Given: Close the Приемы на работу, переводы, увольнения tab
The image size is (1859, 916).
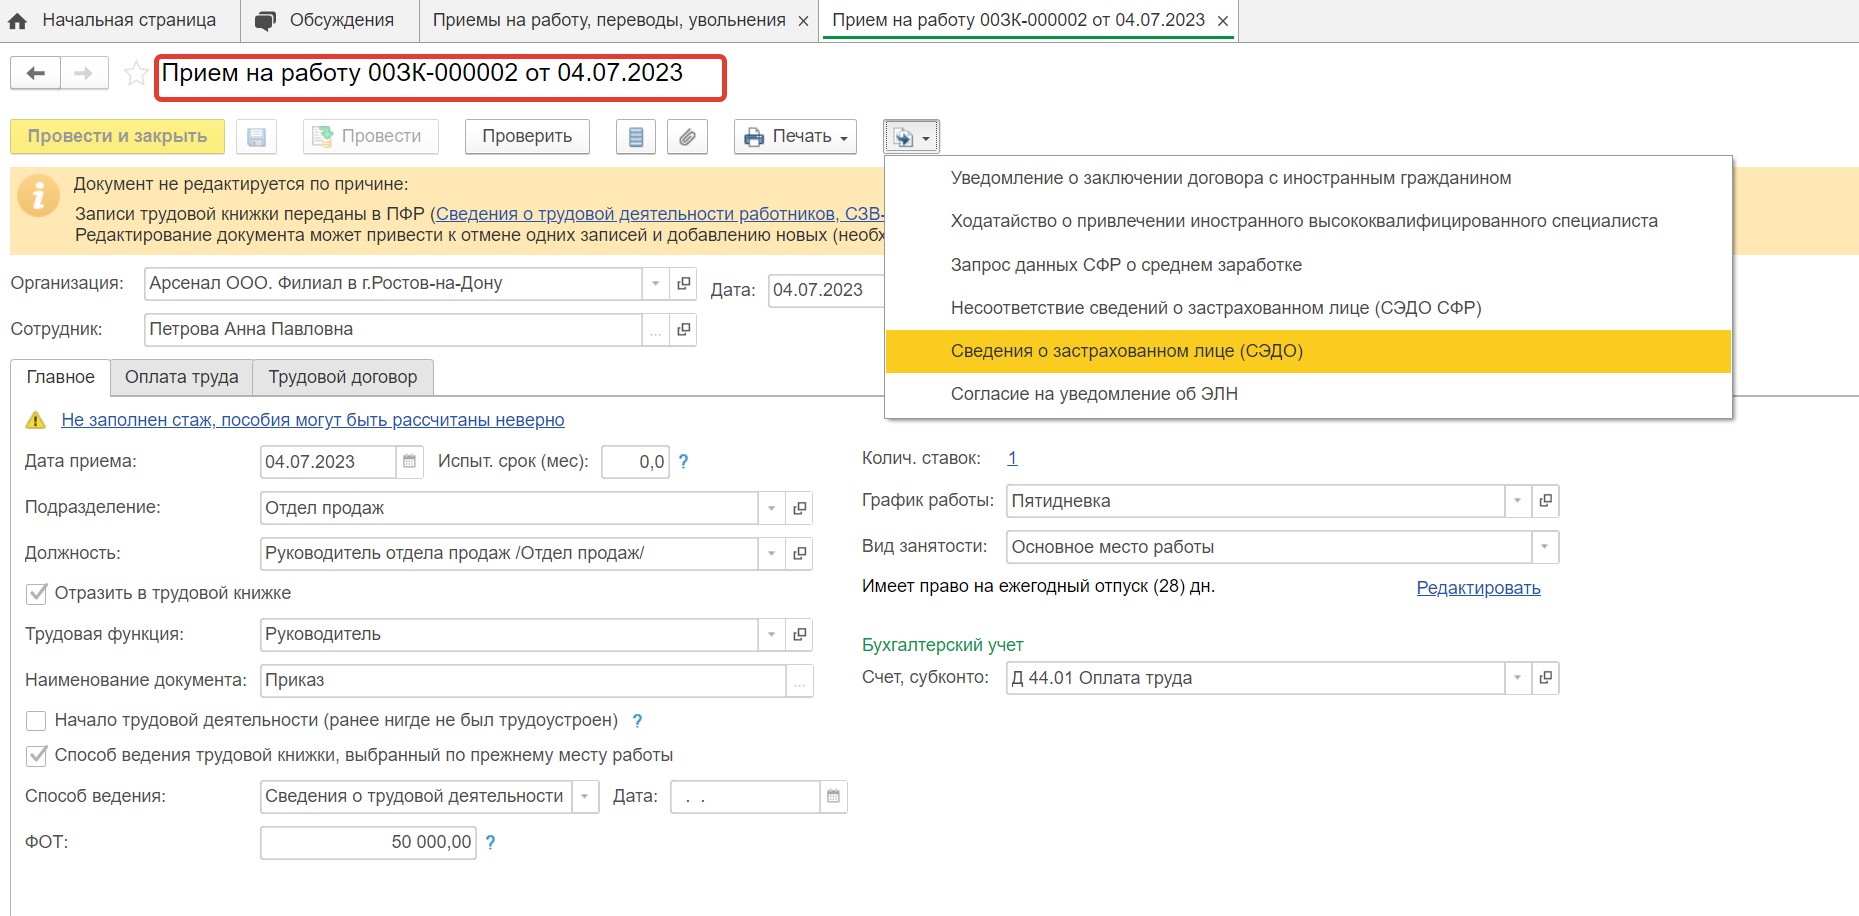Looking at the screenshot, I should [803, 21].
